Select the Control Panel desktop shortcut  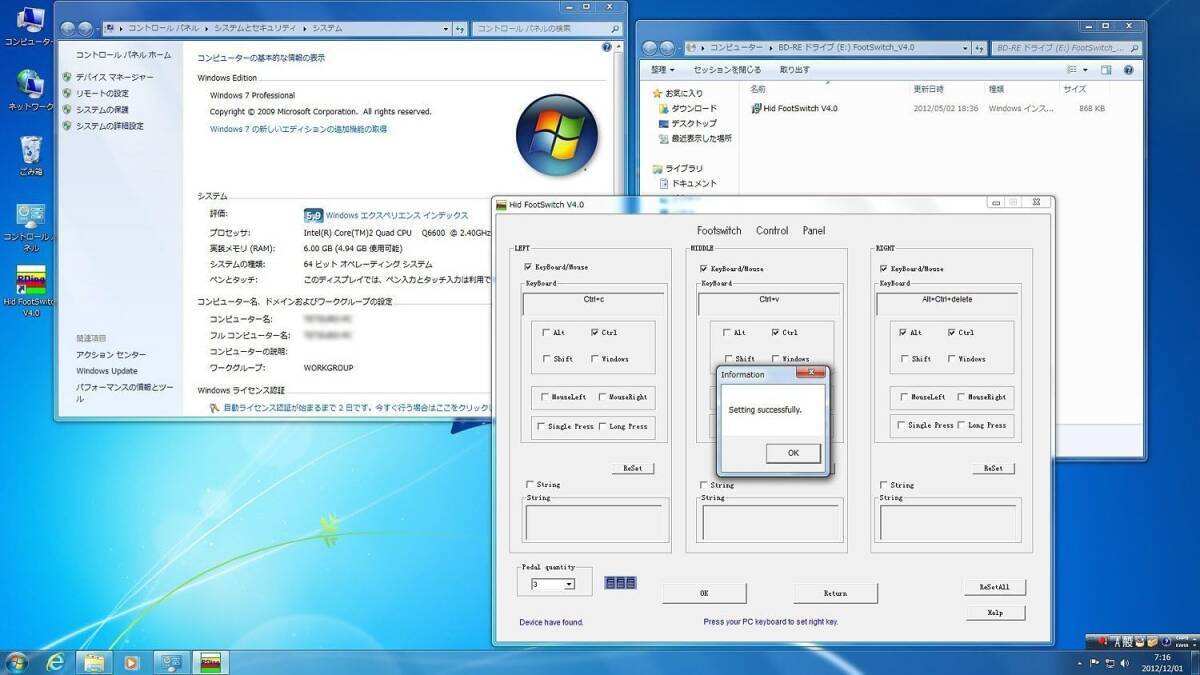tap(30, 226)
